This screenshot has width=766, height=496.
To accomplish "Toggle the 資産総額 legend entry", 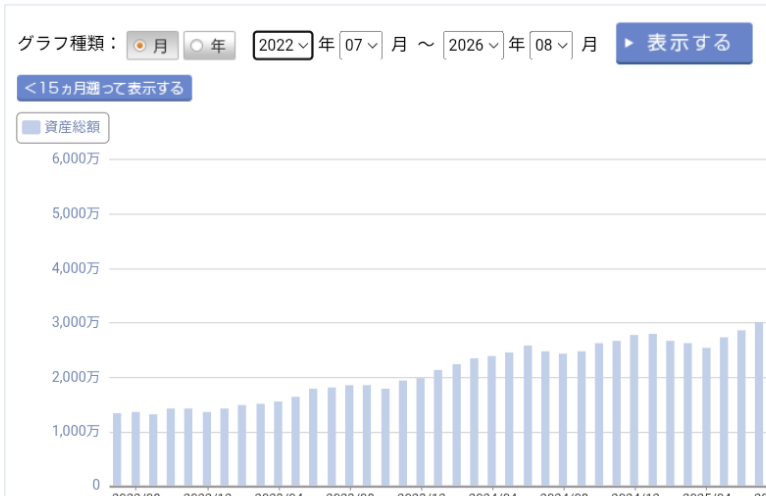I will (x=63, y=128).
